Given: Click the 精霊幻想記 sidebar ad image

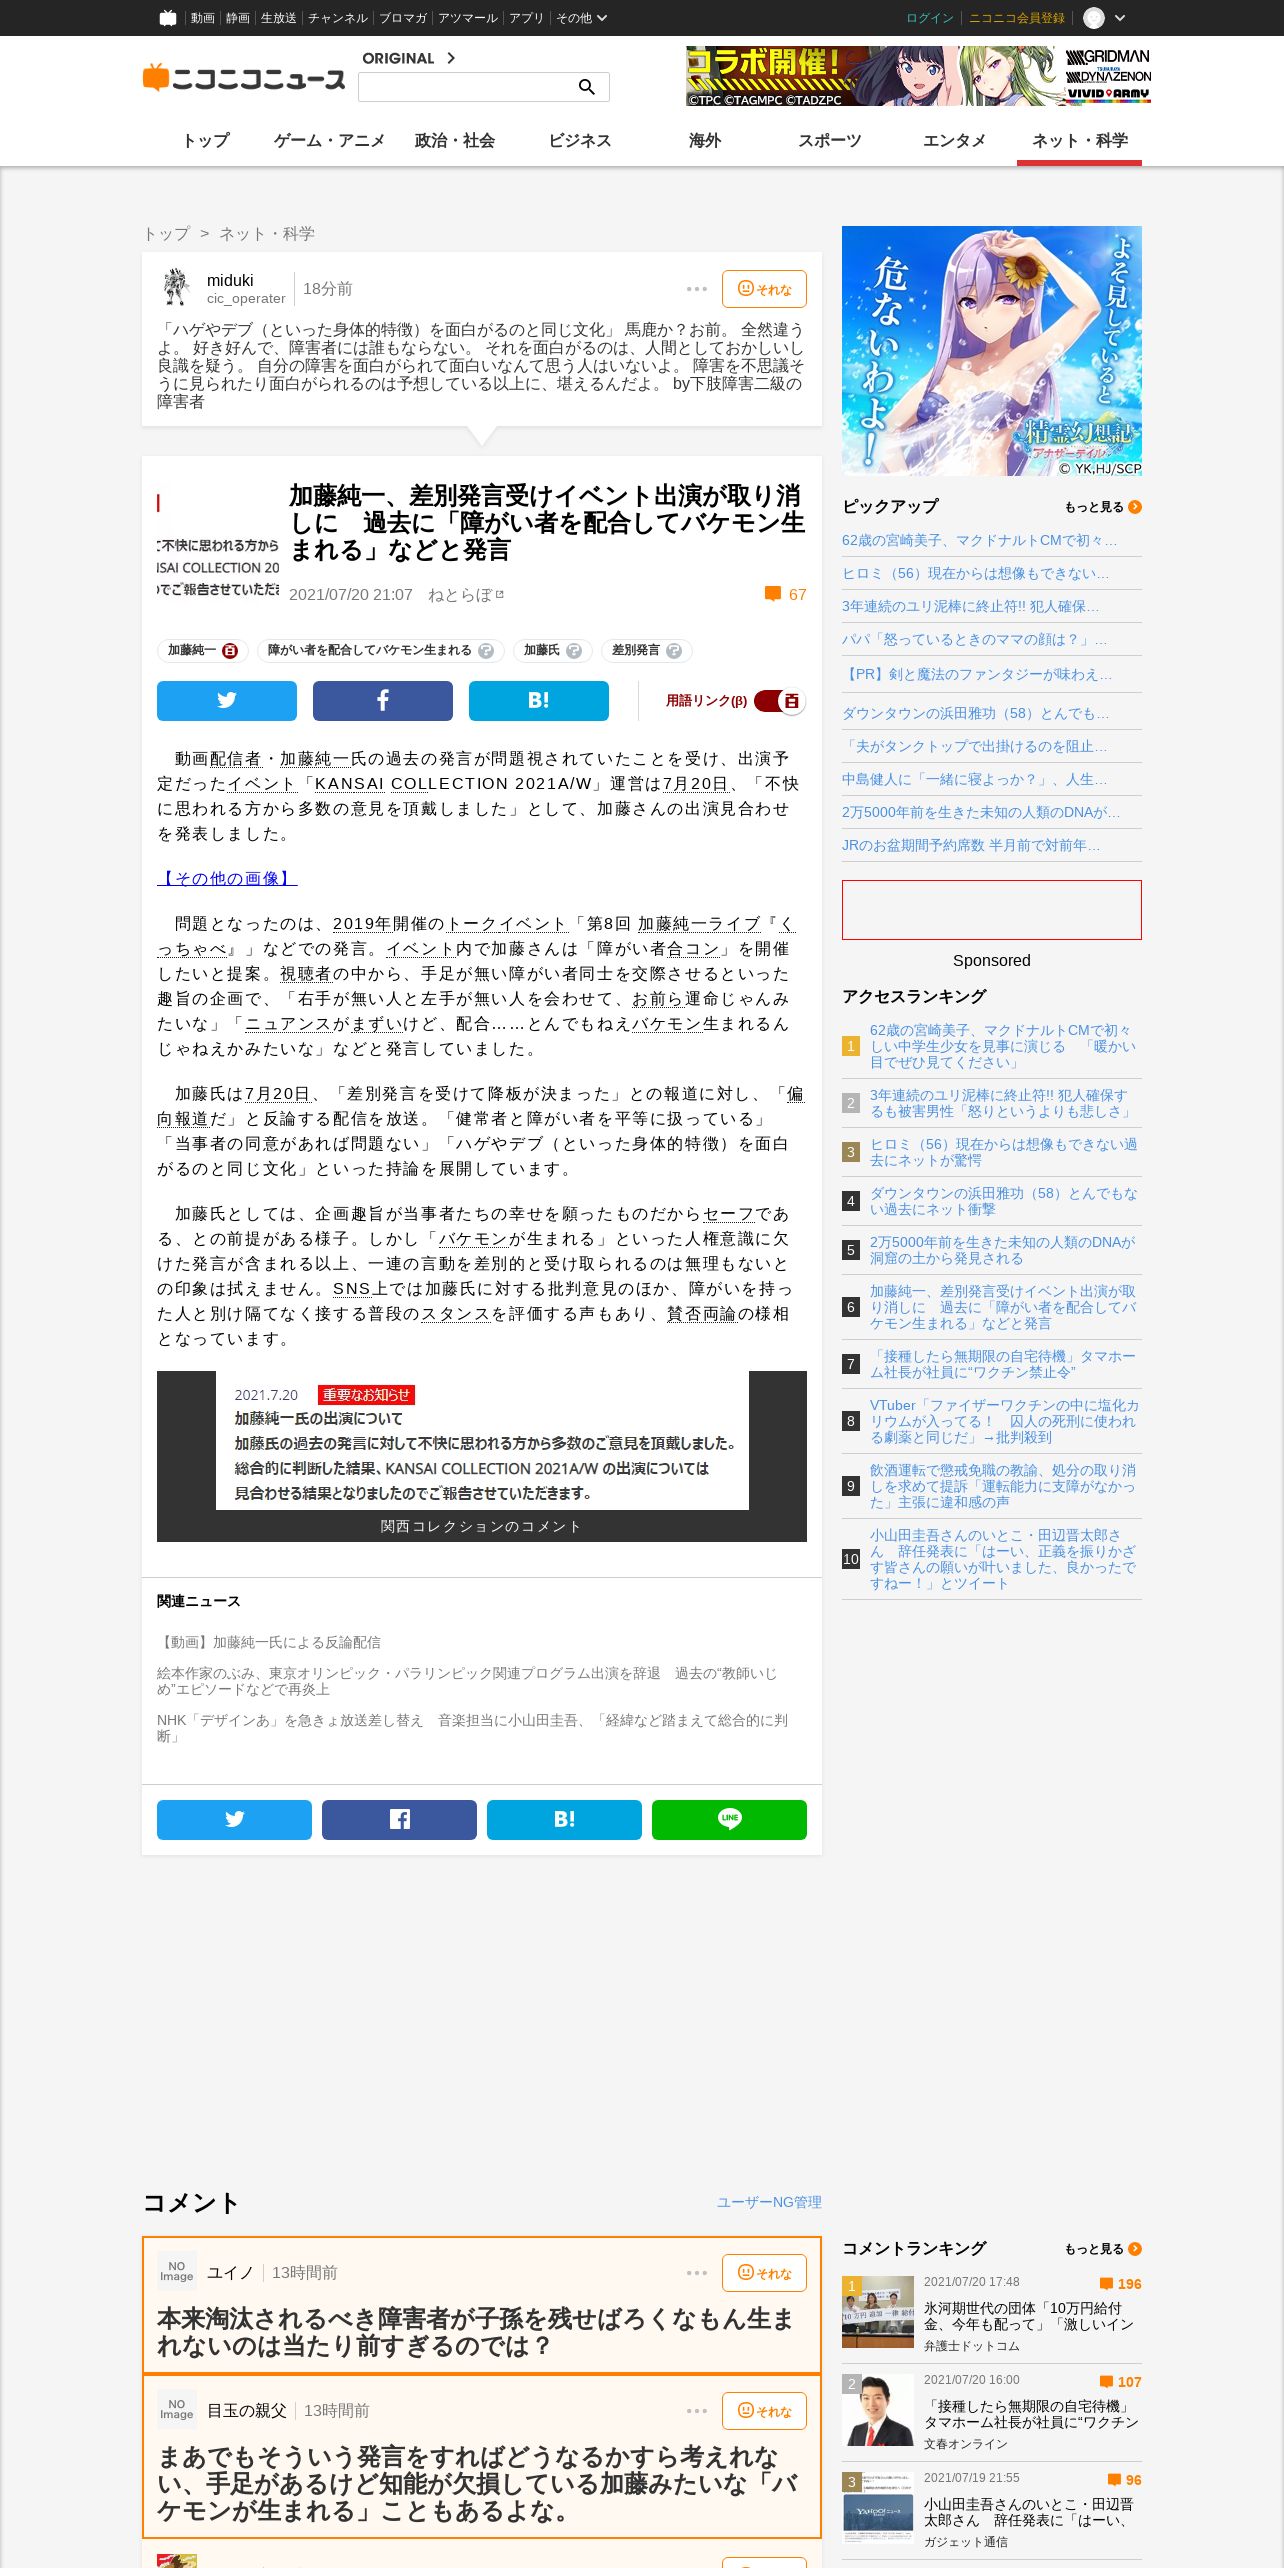Looking at the screenshot, I should (x=992, y=351).
